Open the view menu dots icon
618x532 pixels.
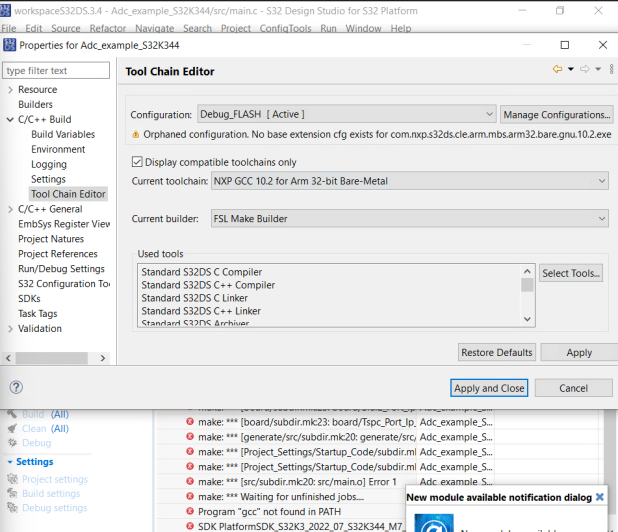(611, 69)
